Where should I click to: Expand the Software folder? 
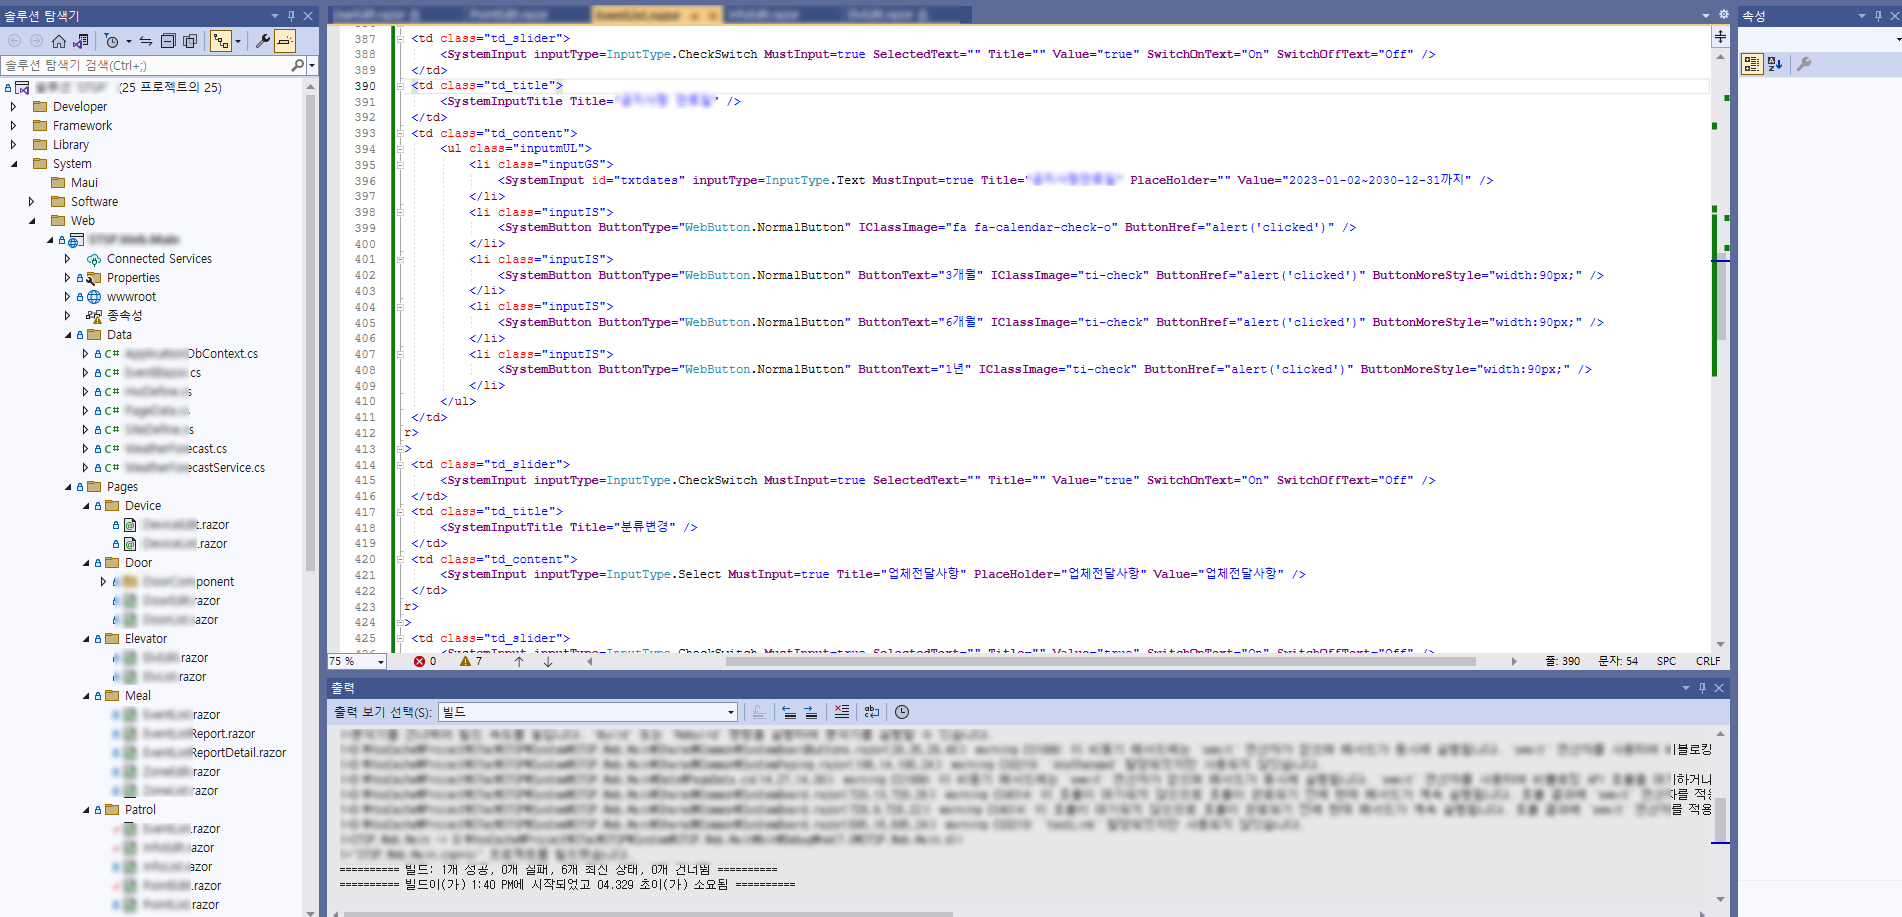pyautogui.click(x=31, y=201)
